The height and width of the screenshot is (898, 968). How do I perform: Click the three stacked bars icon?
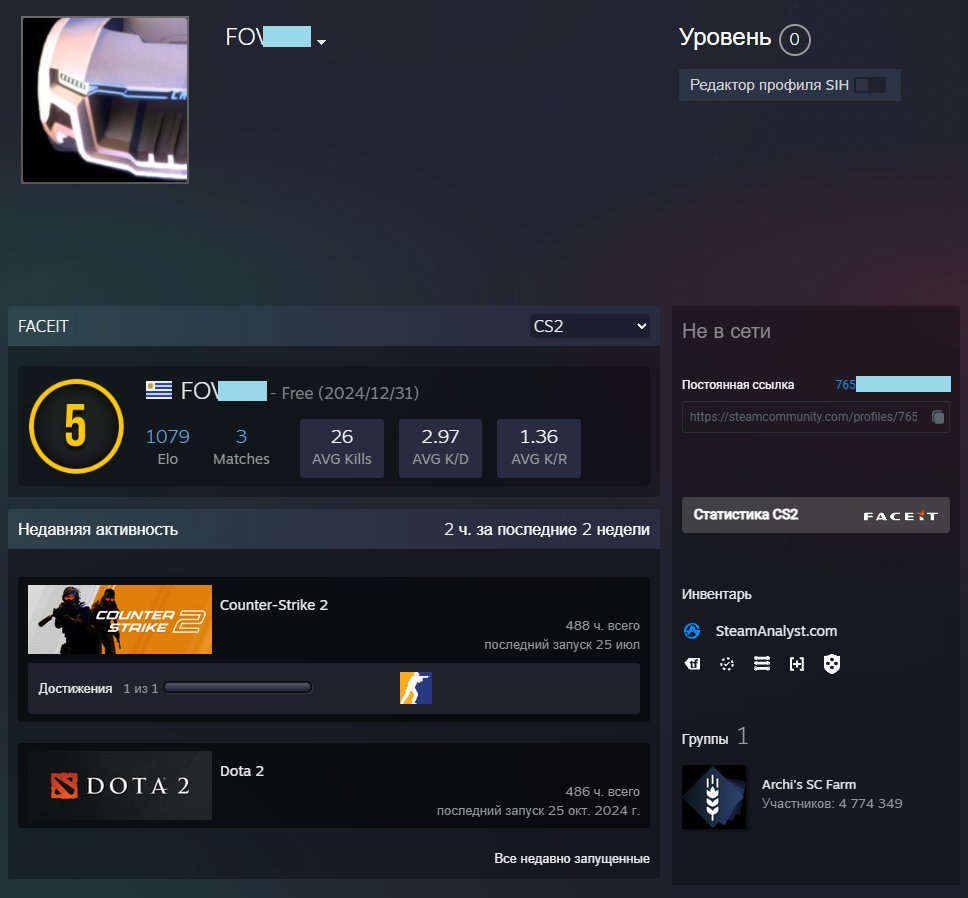click(x=762, y=664)
